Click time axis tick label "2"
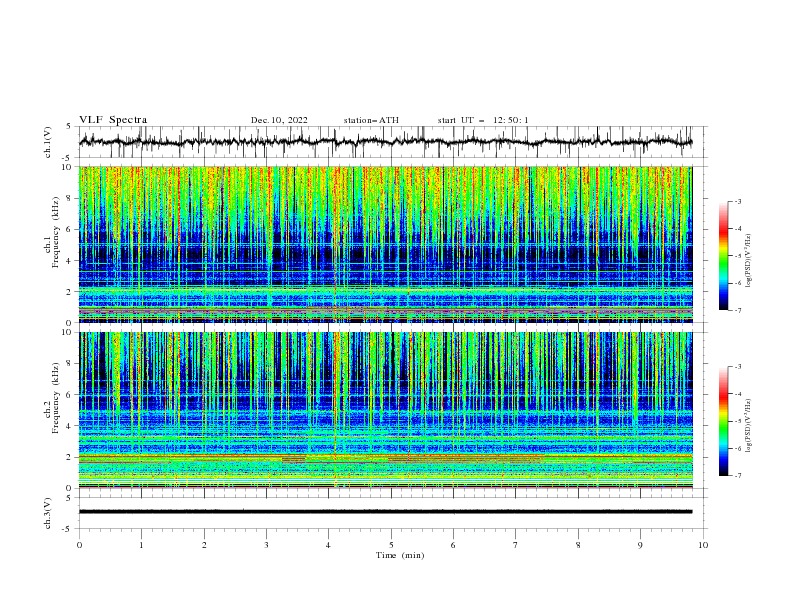792x612 pixels. click(x=204, y=545)
